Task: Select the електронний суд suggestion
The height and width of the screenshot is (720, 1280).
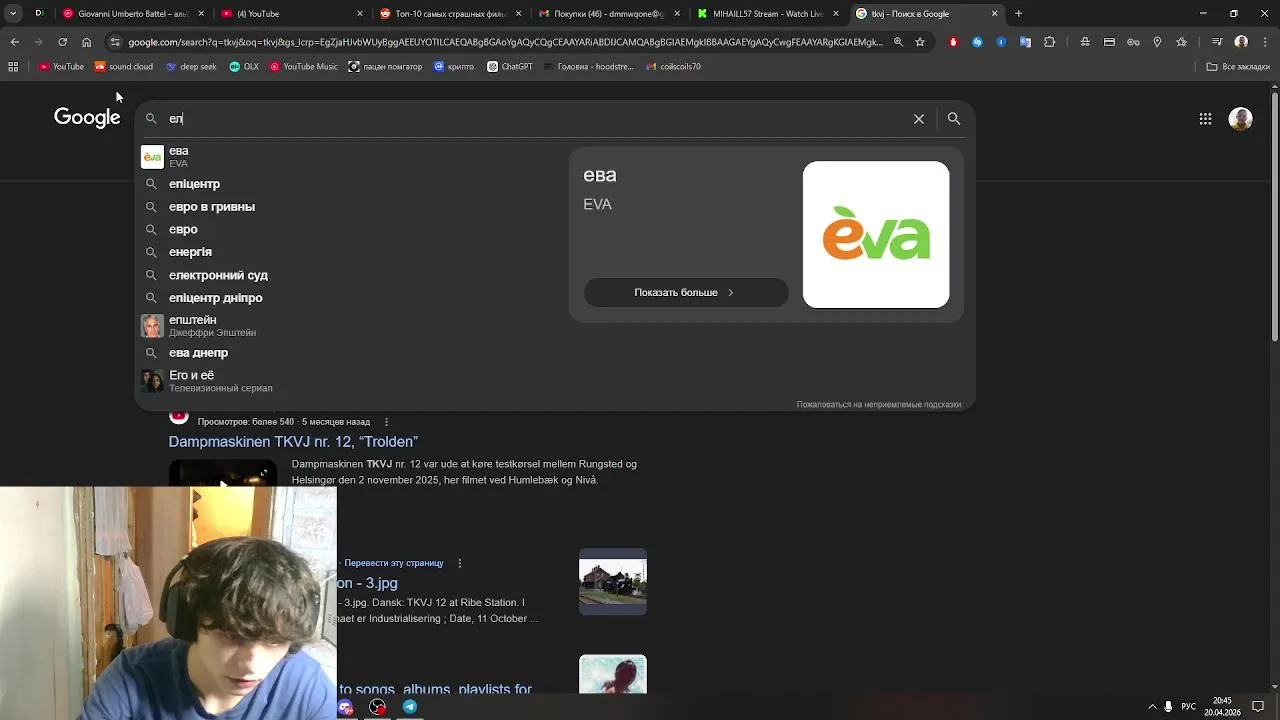Action: (350, 275)
